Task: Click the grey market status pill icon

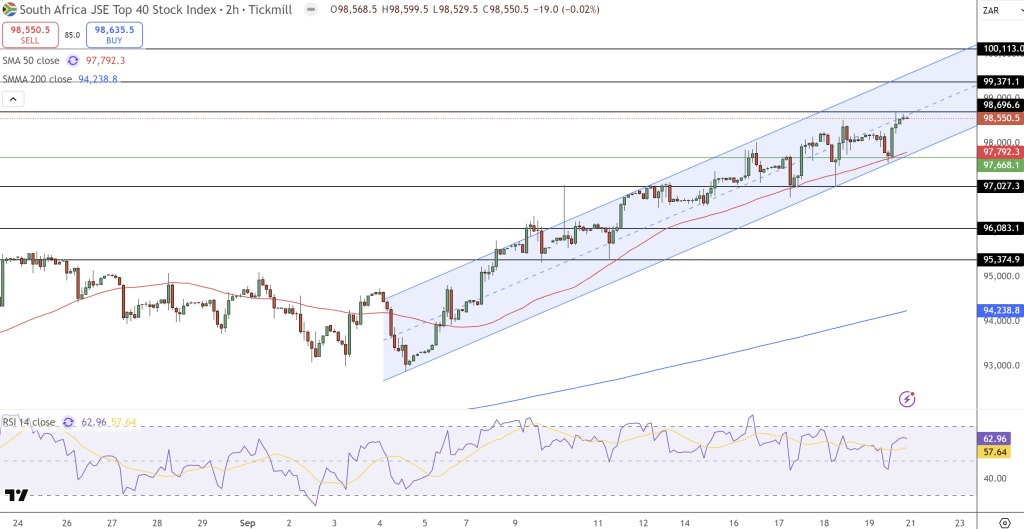Action: [312, 10]
